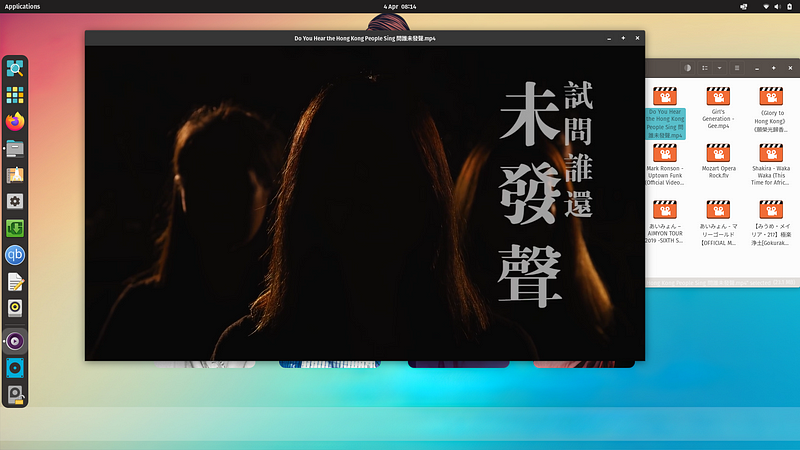Open the Applications menu in top panel

coord(22,7)
